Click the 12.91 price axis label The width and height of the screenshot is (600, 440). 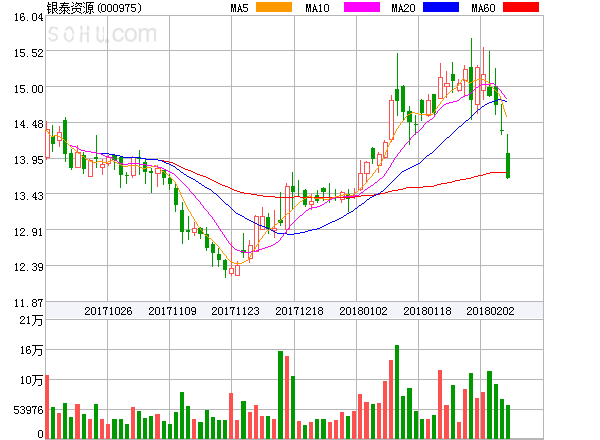pyautogui.click(x=29, y=231)
